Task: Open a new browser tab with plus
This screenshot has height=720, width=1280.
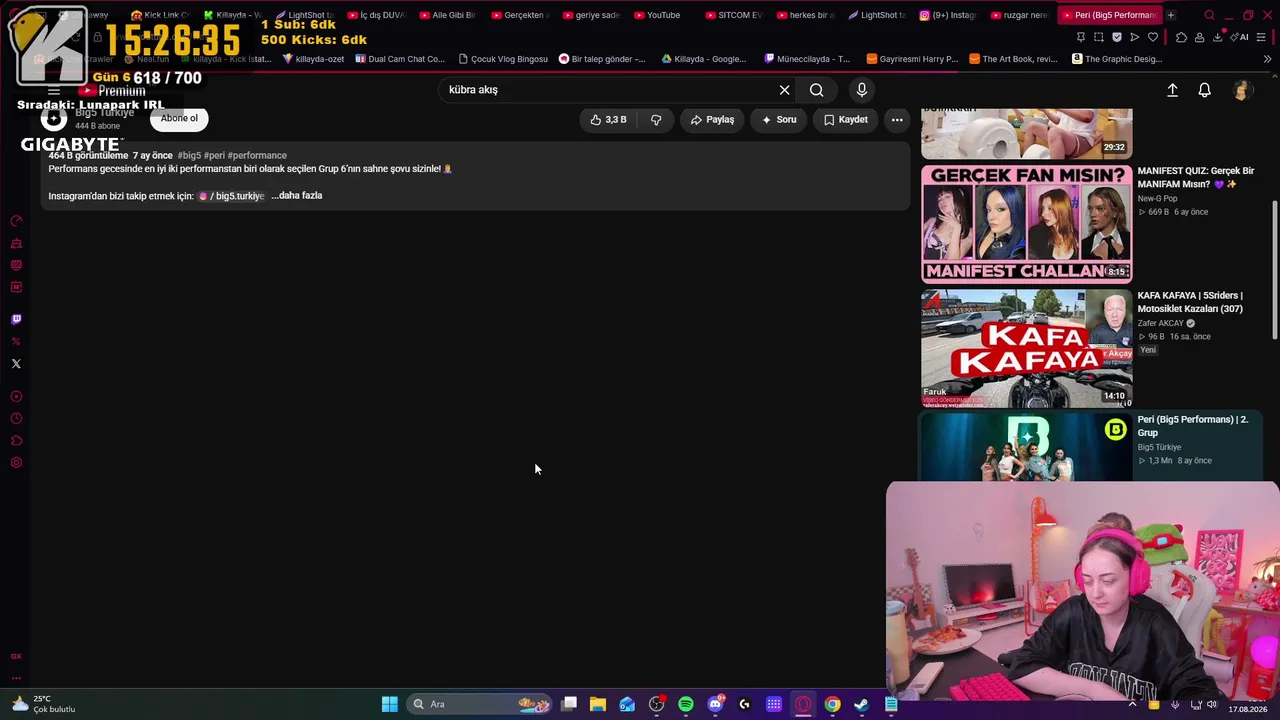Action: [1170, 15]
